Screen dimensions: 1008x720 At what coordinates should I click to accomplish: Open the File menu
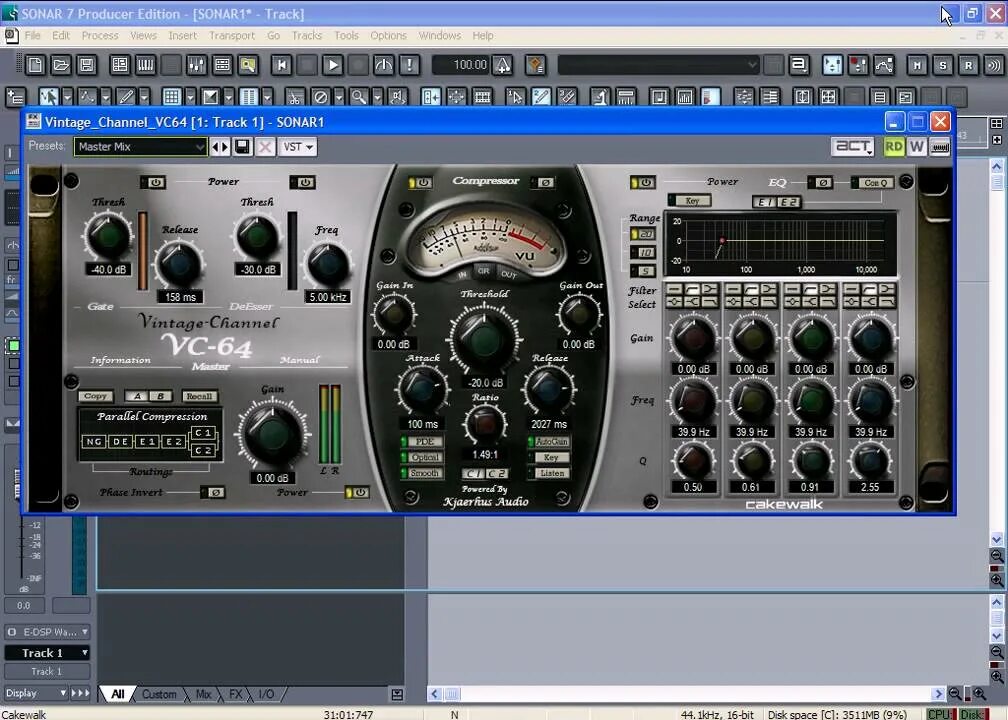(x=33, y=35)
